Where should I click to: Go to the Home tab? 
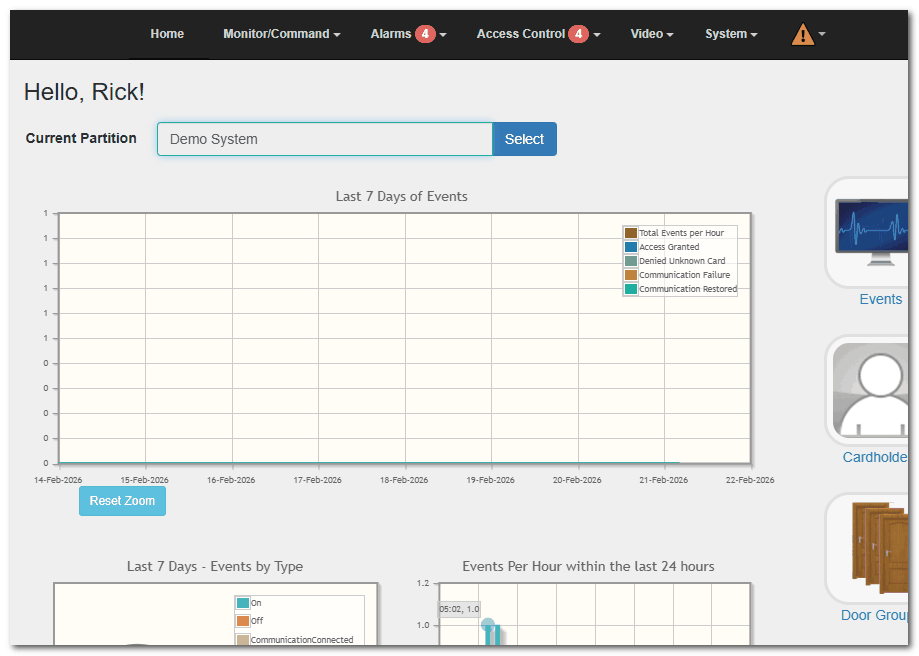(x=167, y=34)
